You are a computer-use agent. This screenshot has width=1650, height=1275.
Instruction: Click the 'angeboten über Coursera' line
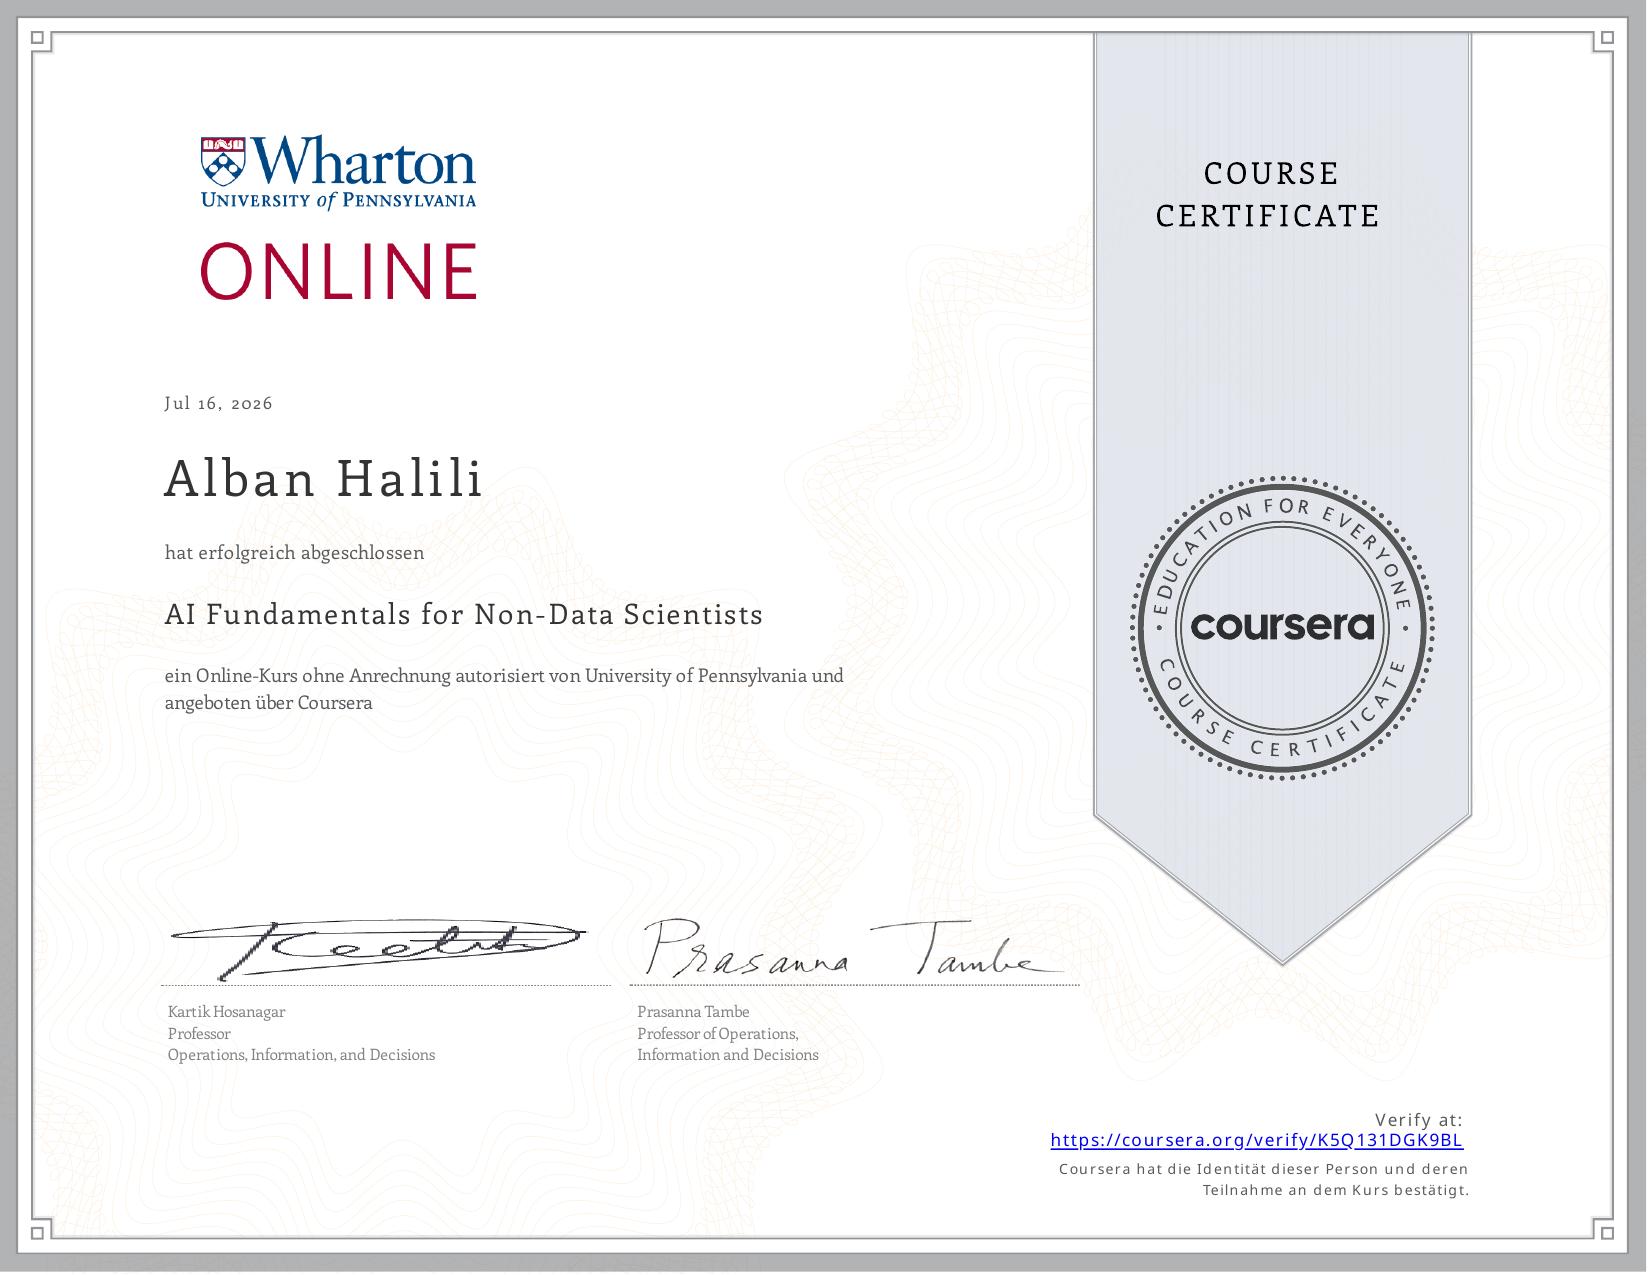pos(268,702)
